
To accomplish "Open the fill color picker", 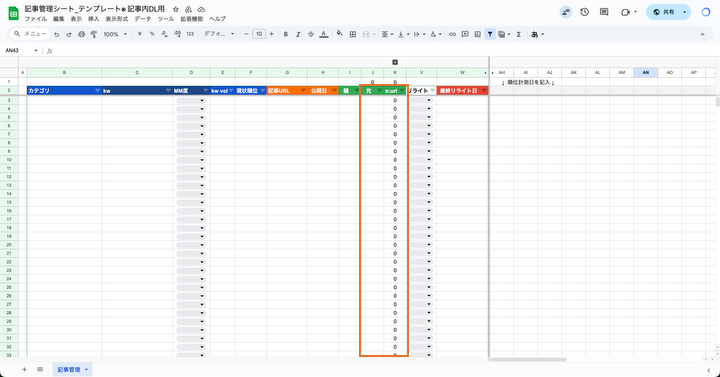I will [339, 34].
